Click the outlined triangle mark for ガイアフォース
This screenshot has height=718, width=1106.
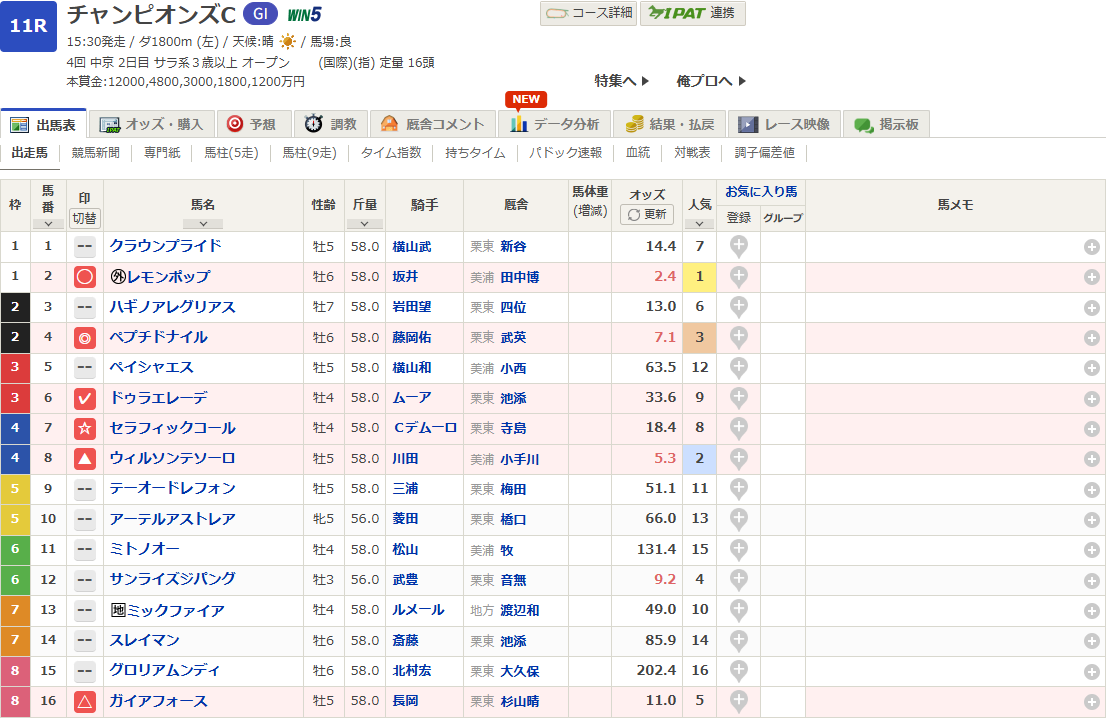tap(85, 702)
